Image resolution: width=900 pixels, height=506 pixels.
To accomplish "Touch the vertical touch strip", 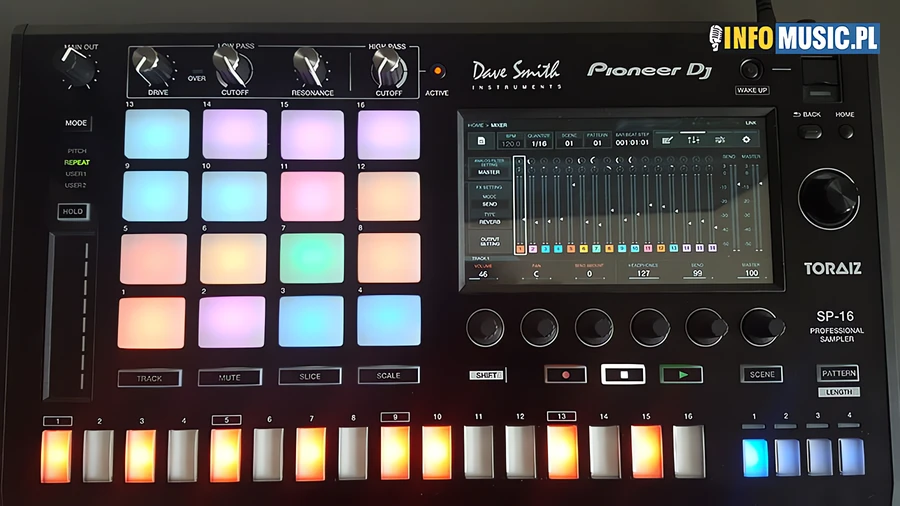I will pyautogui.click(x=70, y=317).
